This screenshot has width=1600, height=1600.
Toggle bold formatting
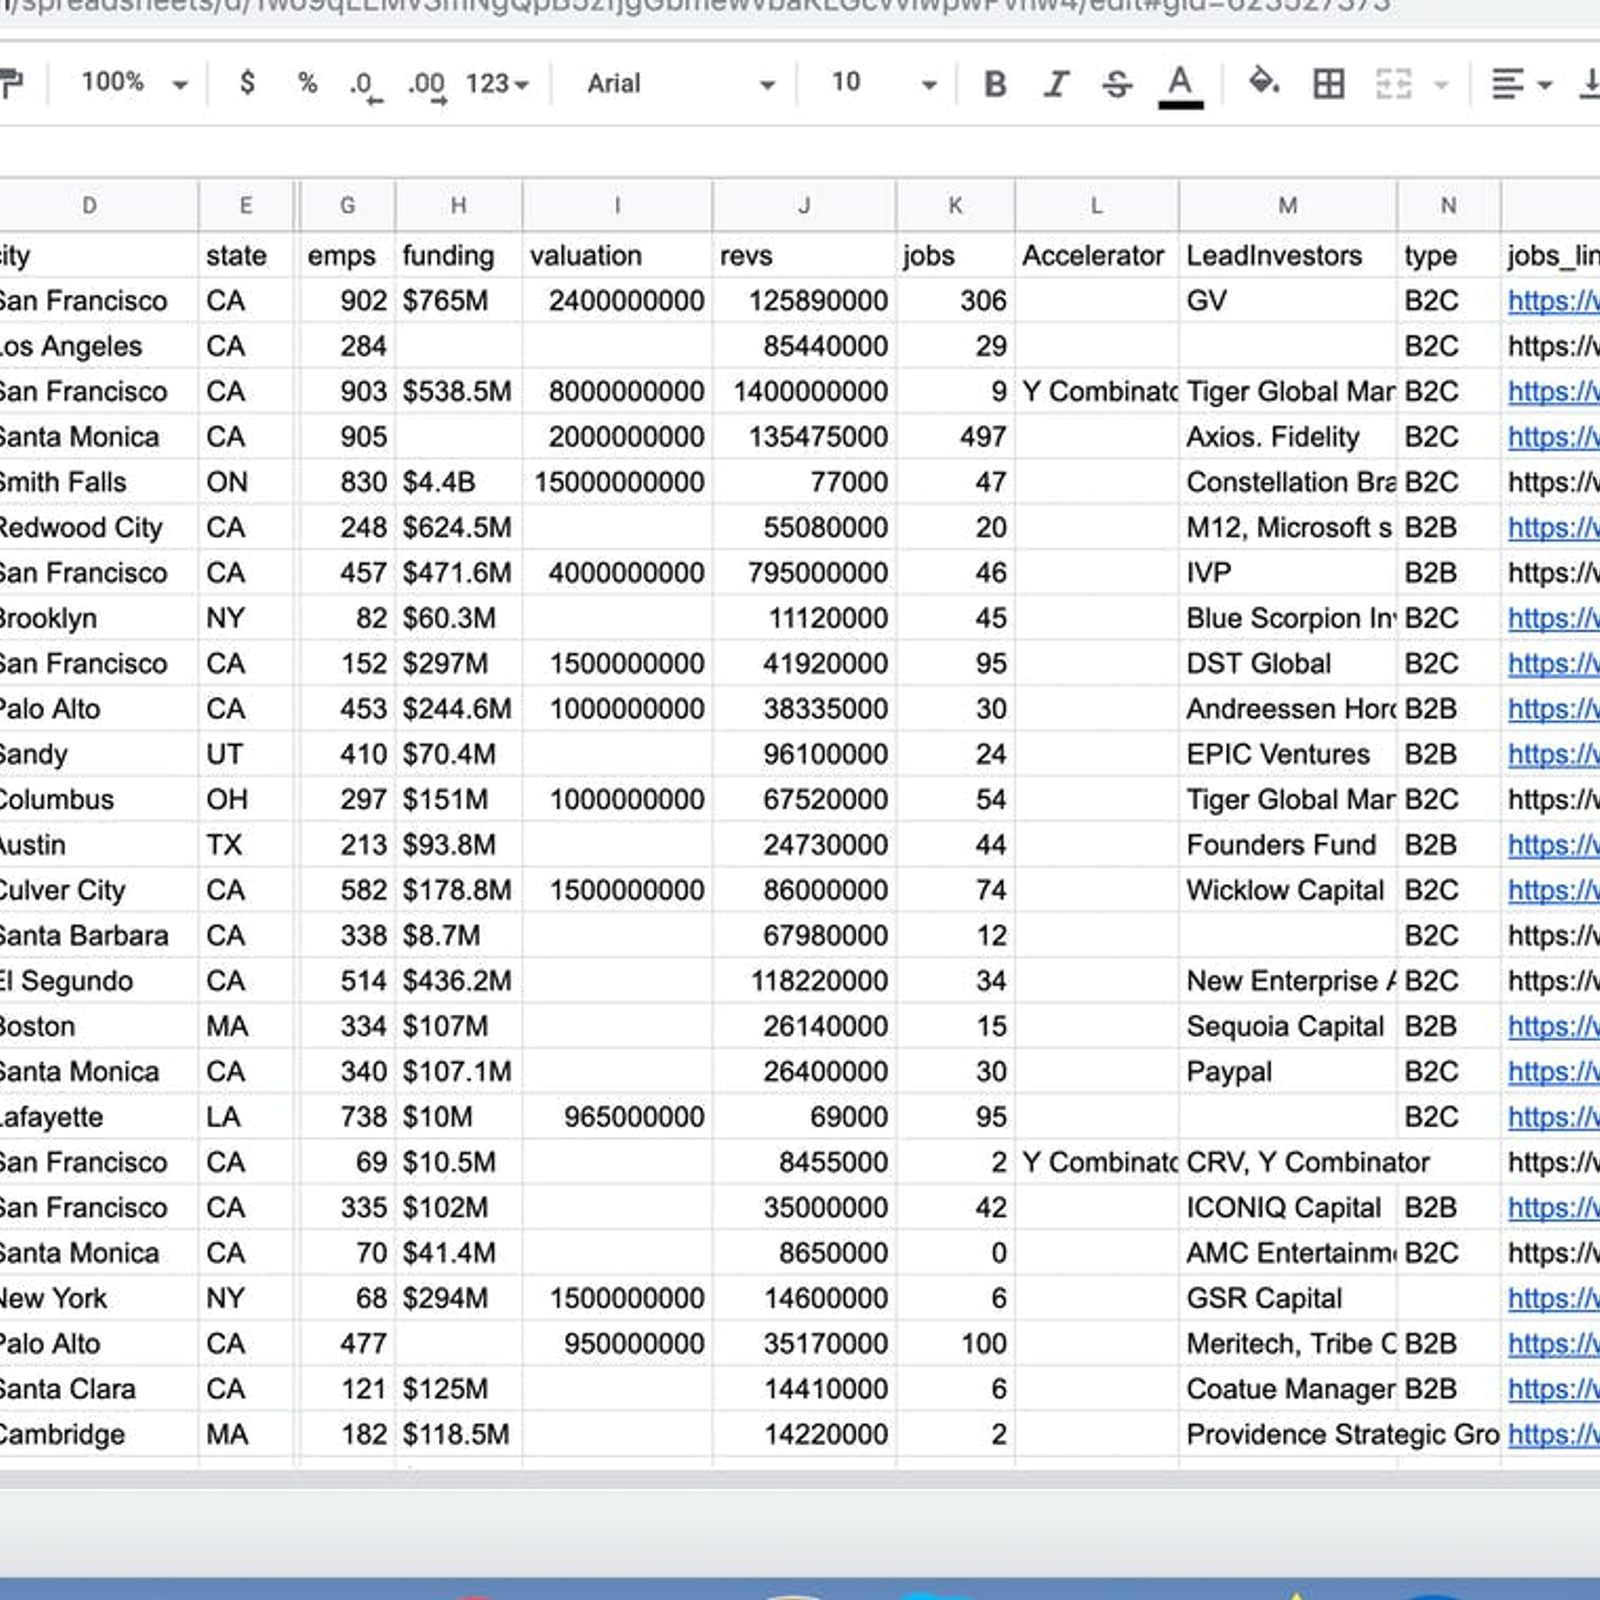[994, 84]
